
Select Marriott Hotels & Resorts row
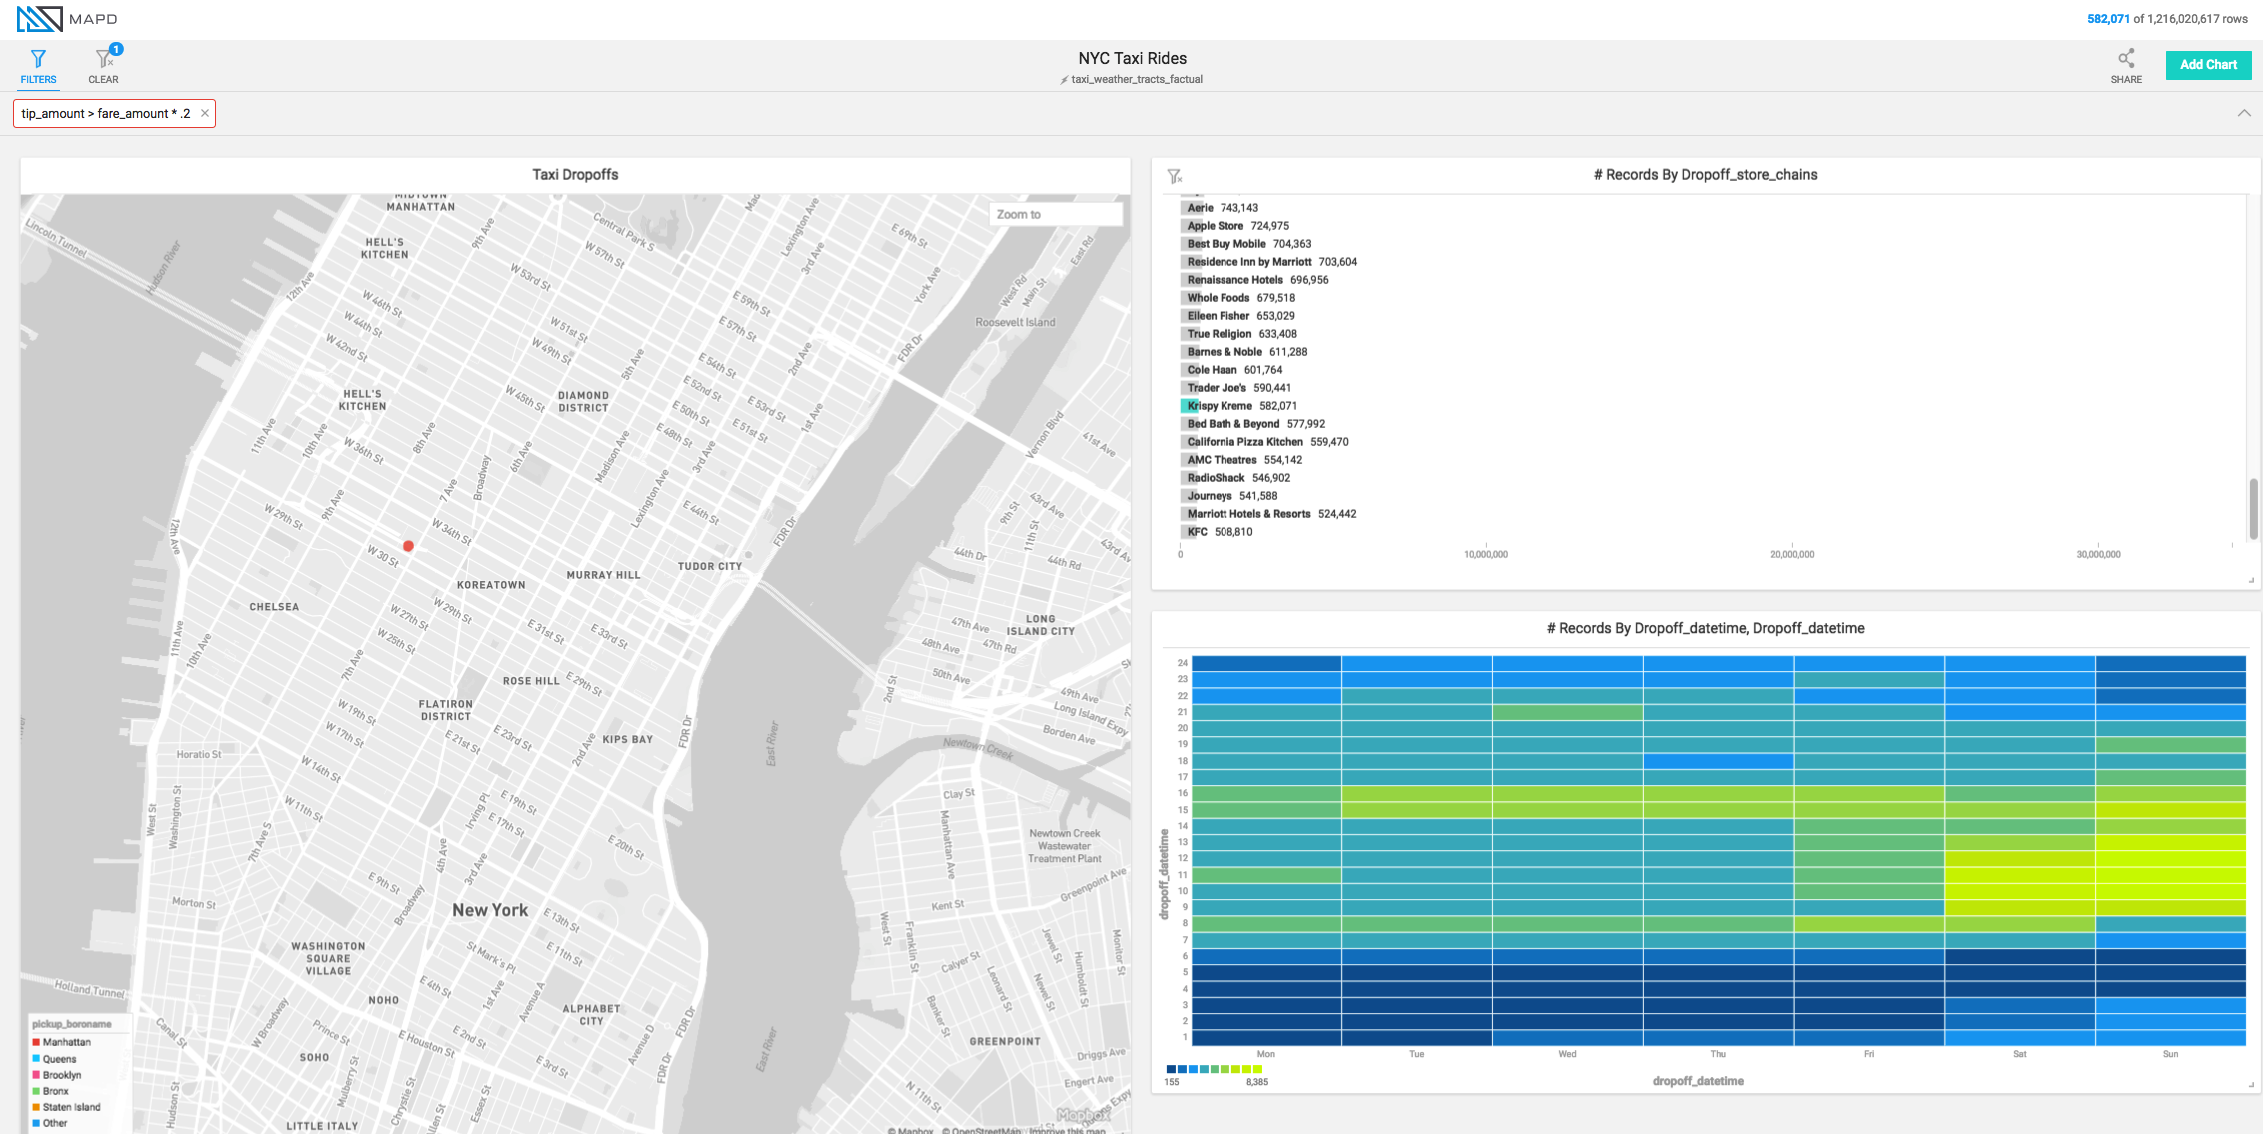(1271, 514)
